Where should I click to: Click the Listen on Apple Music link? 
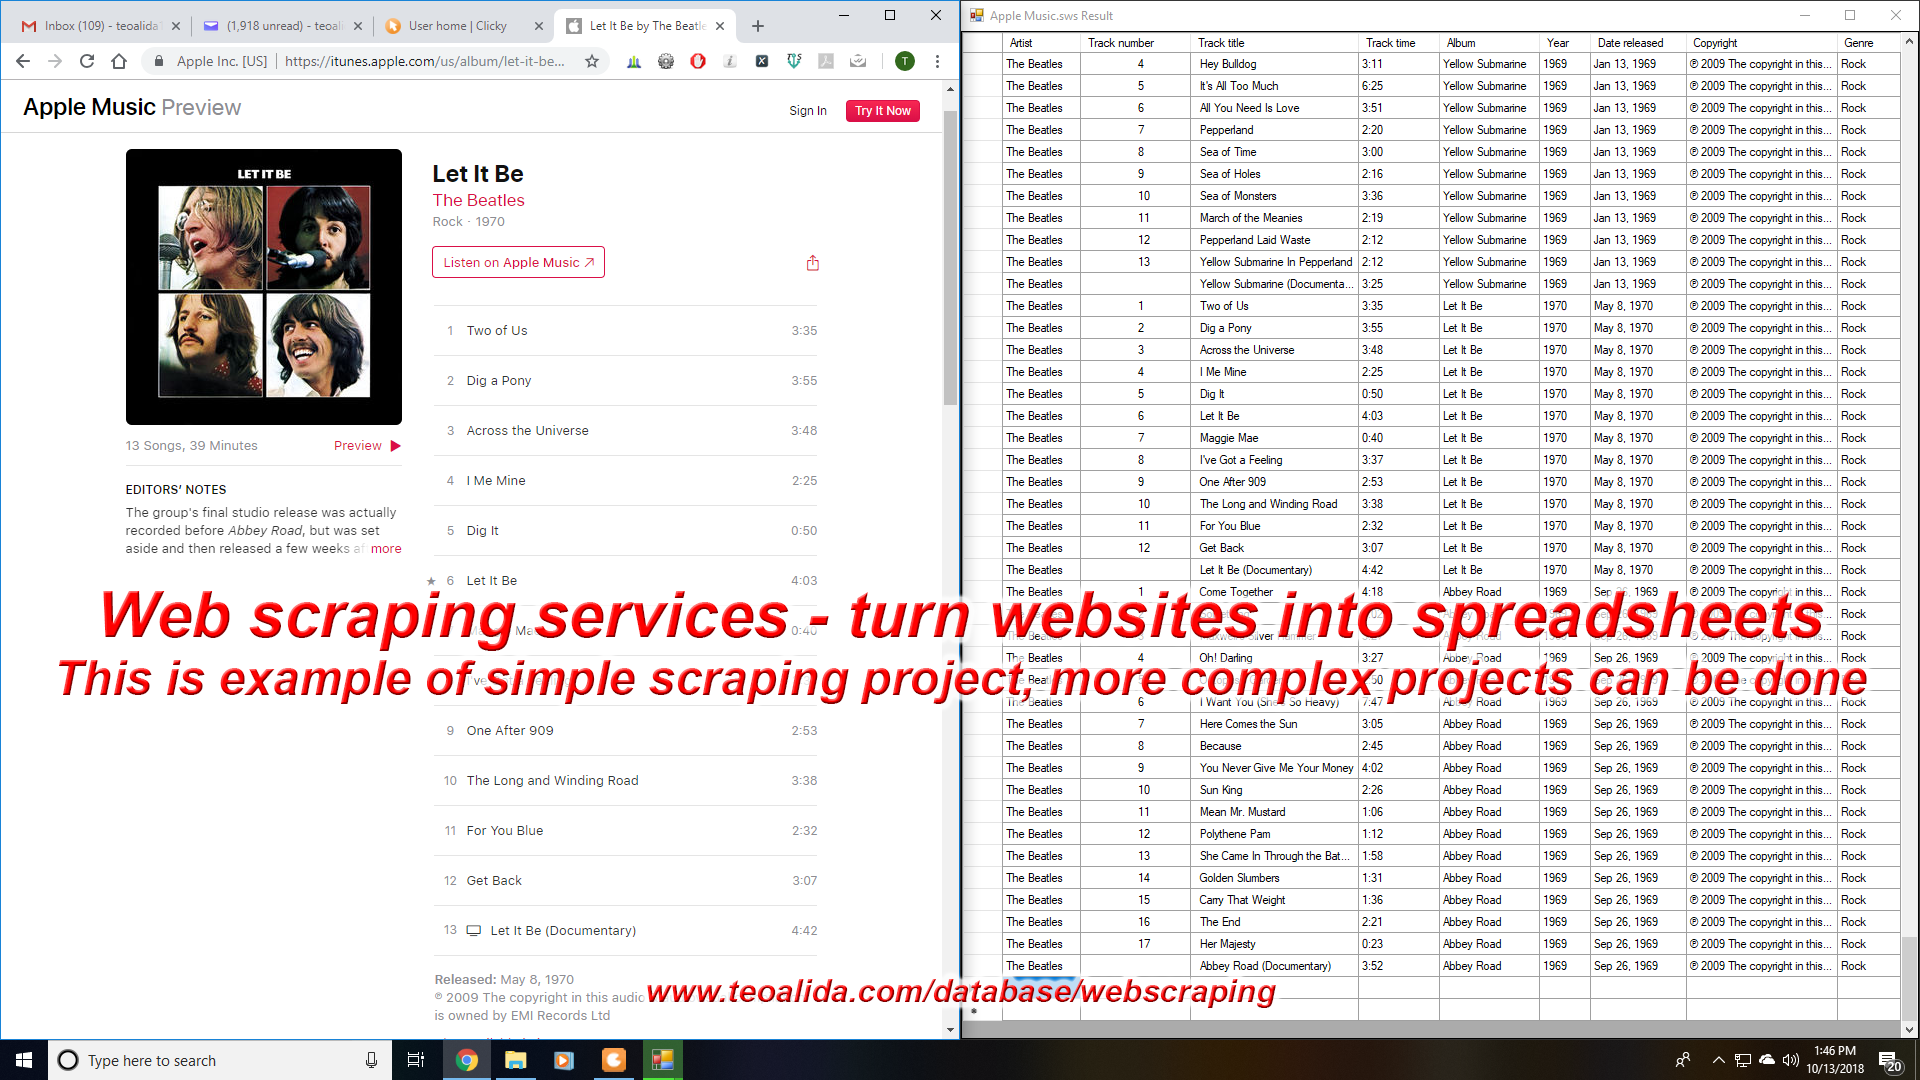coord(518,262)
